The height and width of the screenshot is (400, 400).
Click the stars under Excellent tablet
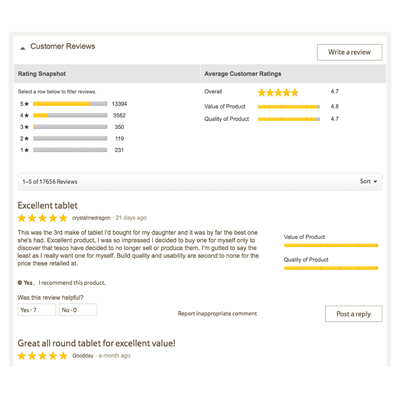pyautogui.click(x=42, y=218)
